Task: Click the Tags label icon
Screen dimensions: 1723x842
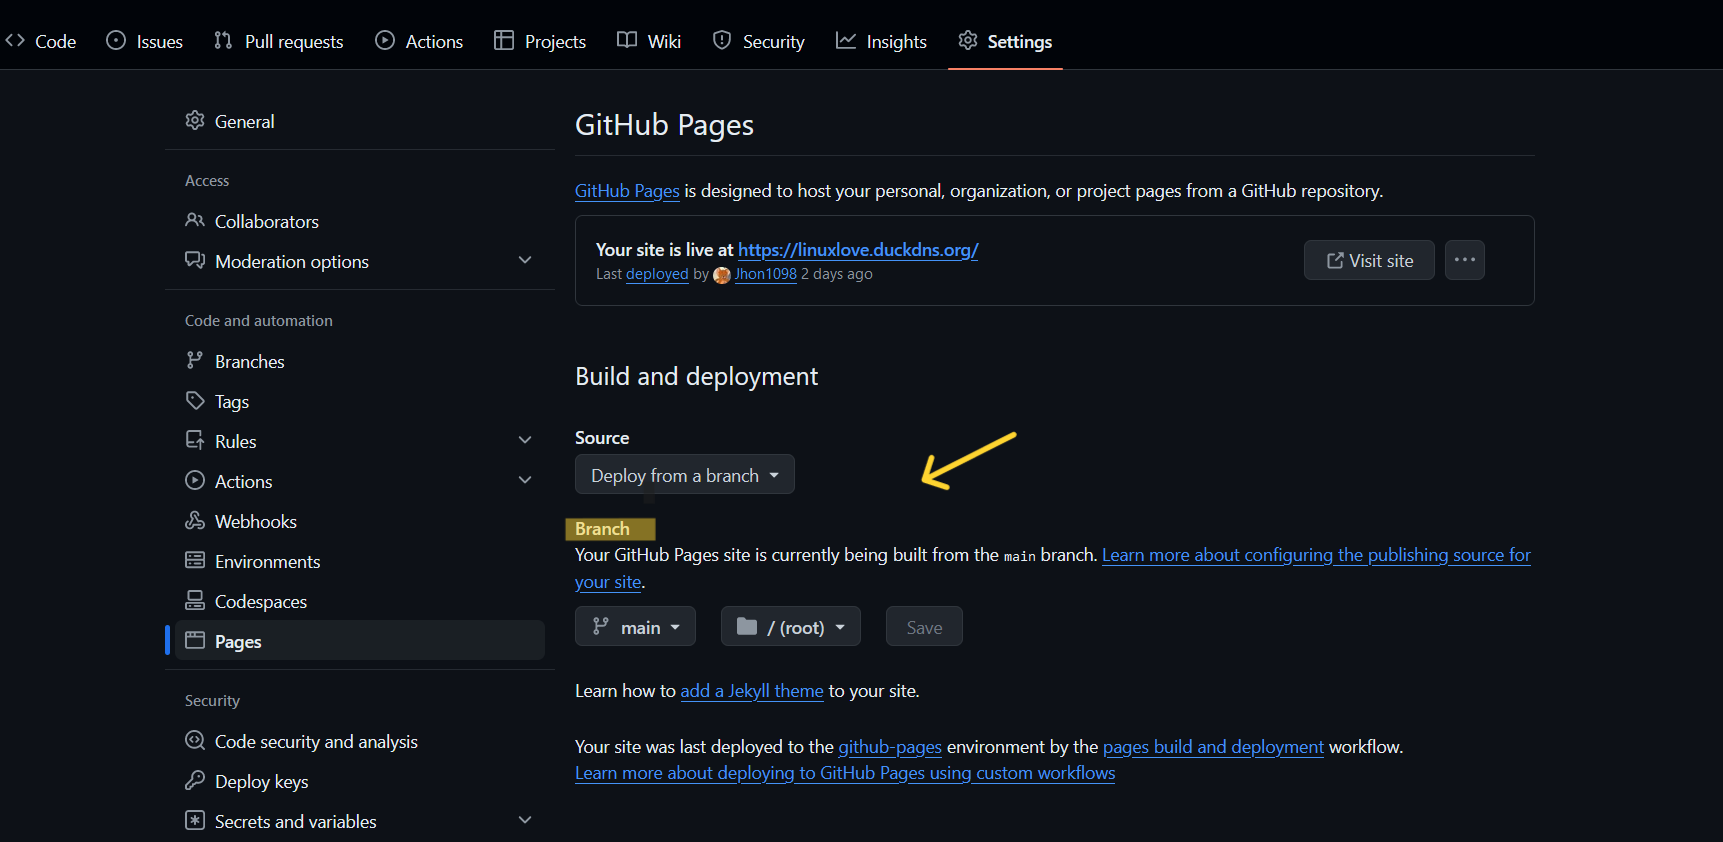Action: 195,400
